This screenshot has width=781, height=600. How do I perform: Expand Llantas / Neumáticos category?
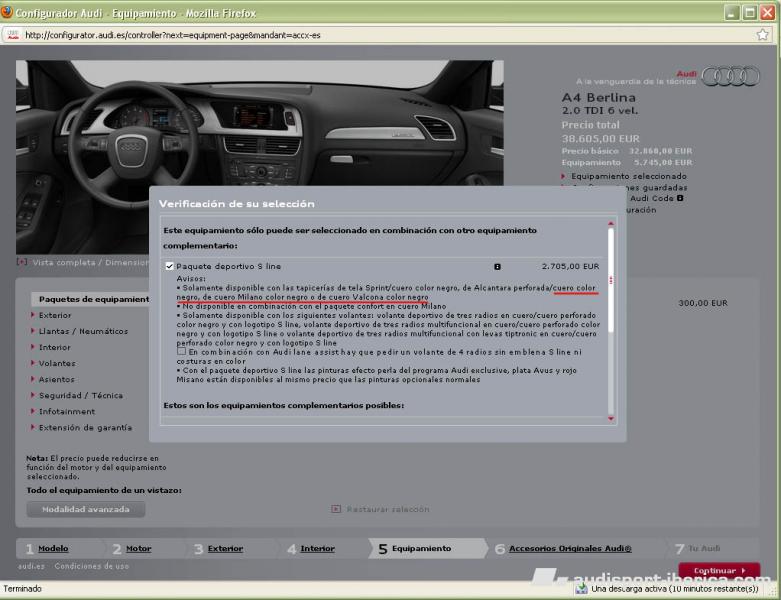[83, 331]
